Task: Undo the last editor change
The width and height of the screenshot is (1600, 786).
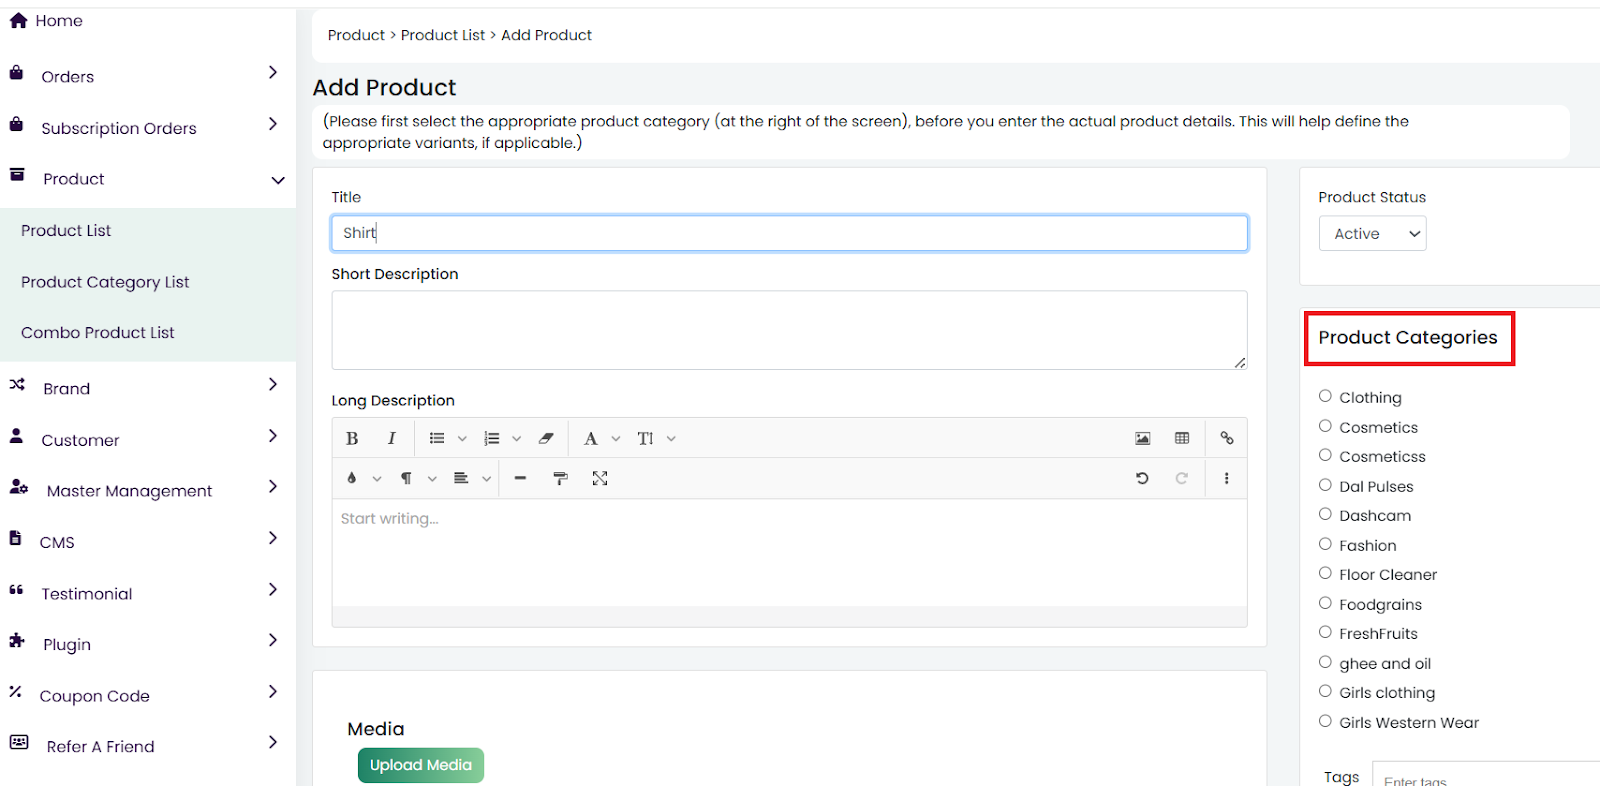Action: 1142,478
